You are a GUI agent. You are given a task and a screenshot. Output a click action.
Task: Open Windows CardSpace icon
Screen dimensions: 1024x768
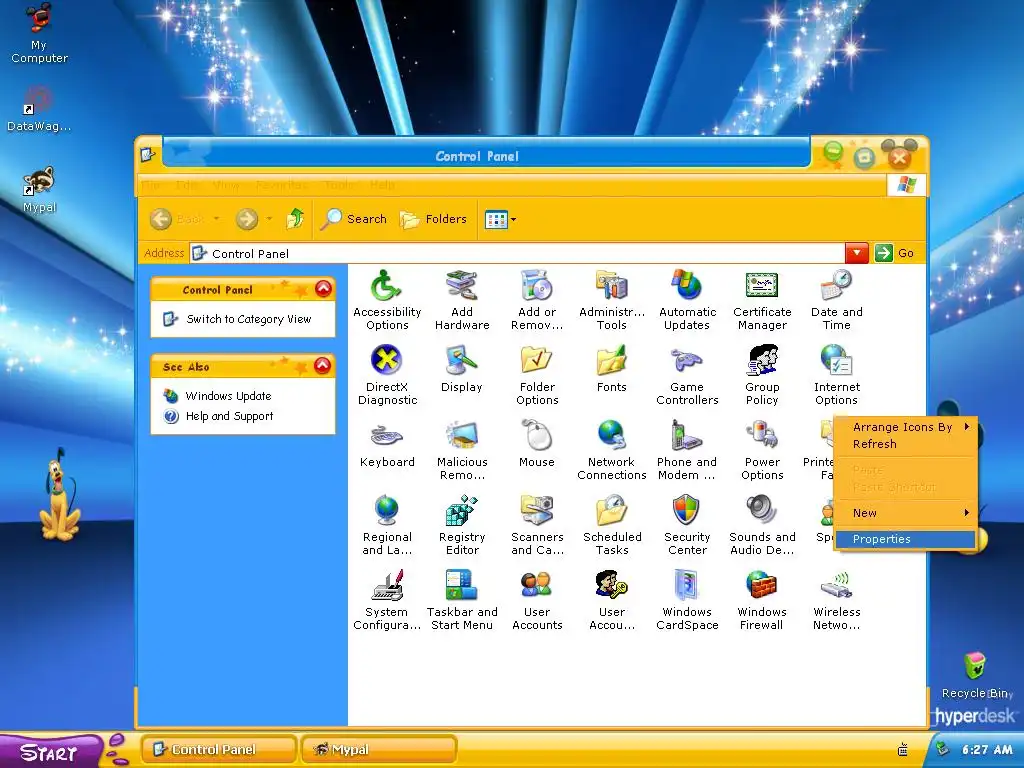pos(687,586)
